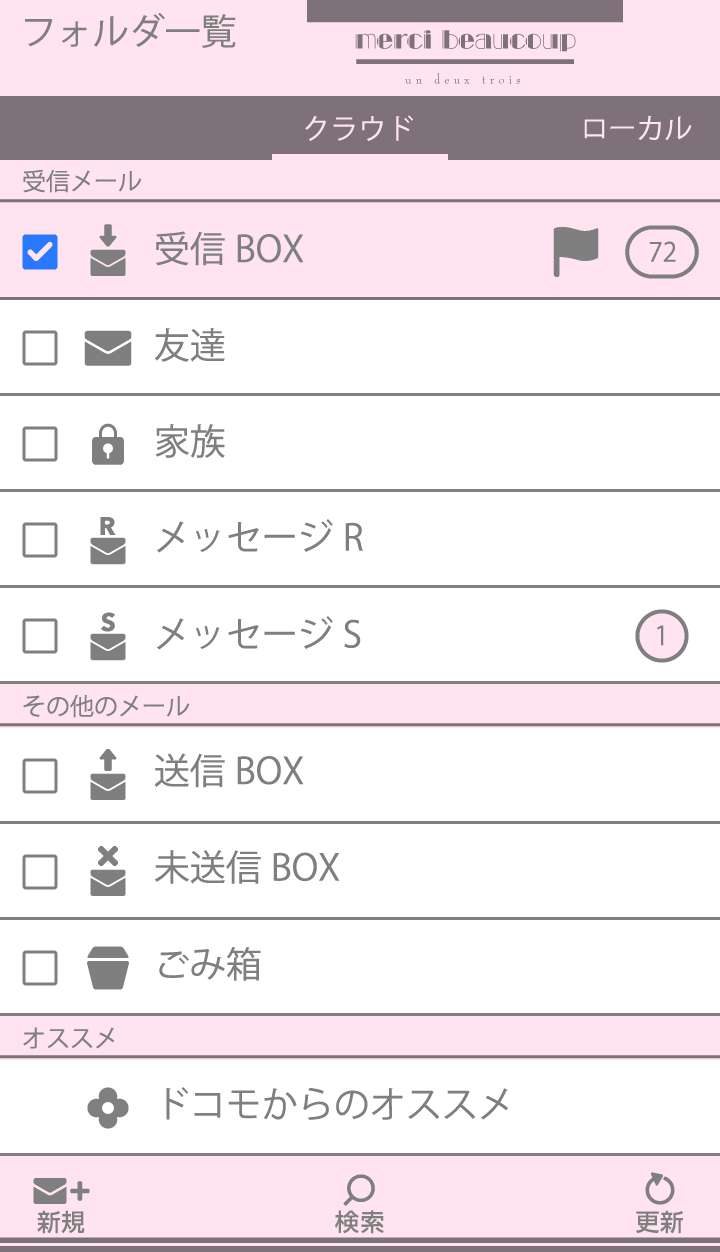The width and height of the screenshot is (720, 1252).
Task: Switch to the クラウド tab
Action: (359, 129)
